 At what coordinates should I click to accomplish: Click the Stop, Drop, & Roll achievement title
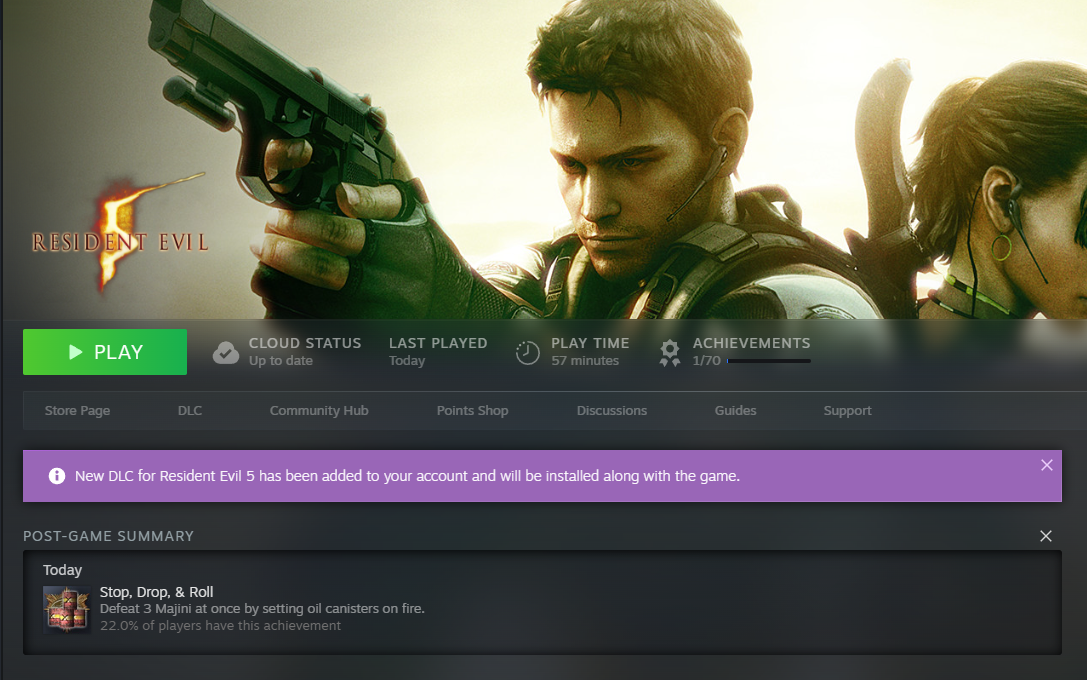point(157,592)
